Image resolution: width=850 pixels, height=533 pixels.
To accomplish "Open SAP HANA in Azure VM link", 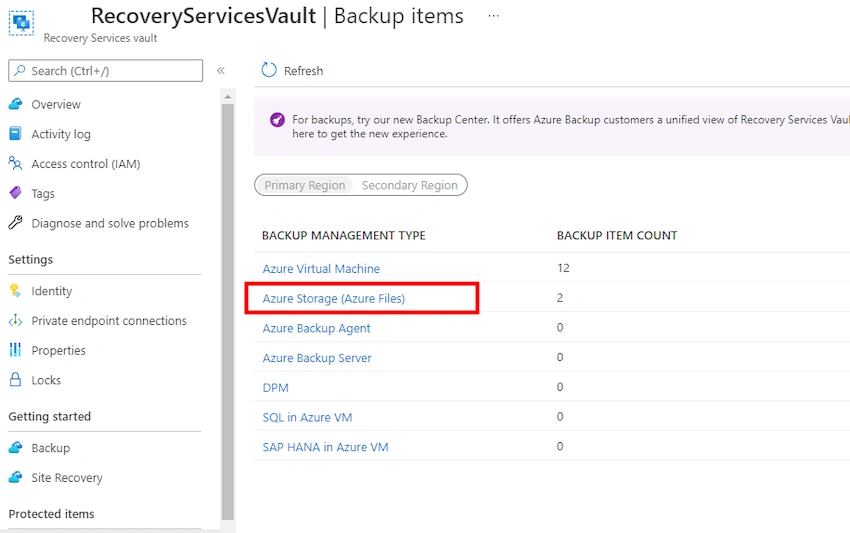I will point(325,447).
